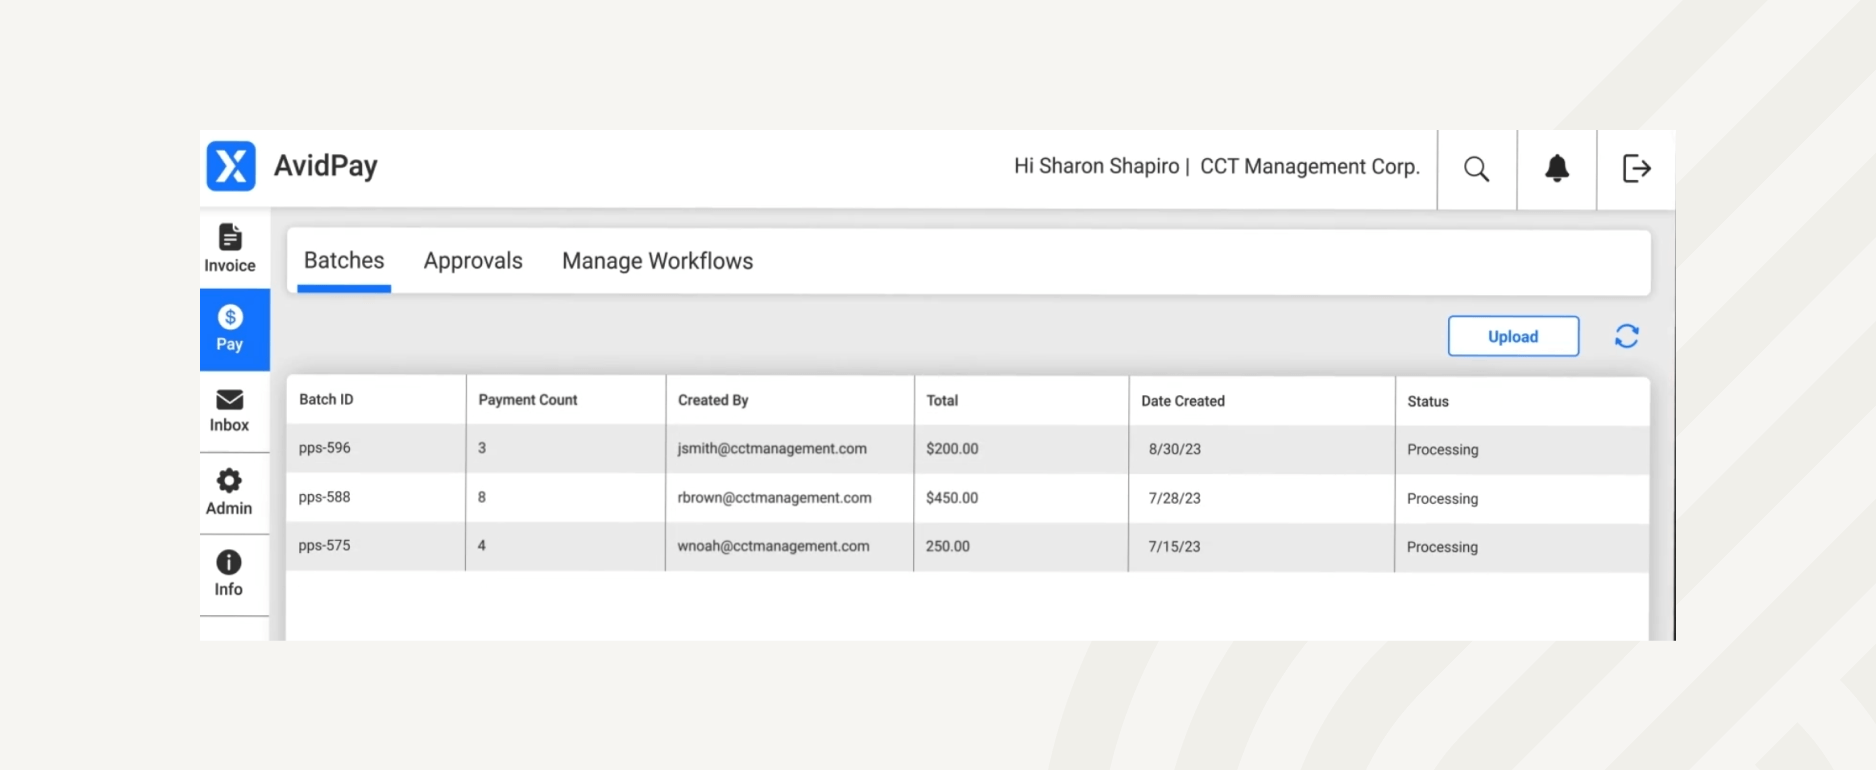Select batch pps-588

[324, 497]
